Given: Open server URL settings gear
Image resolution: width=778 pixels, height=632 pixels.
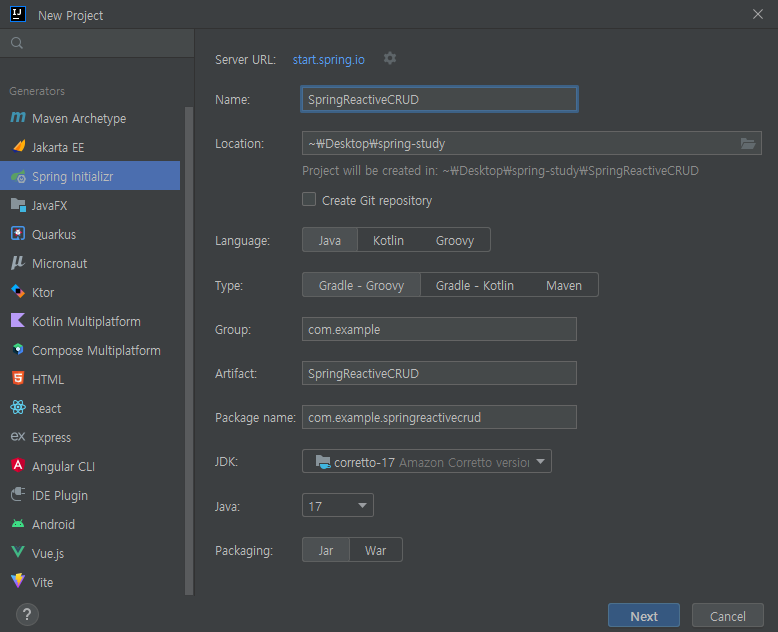Looking at the screenshot, I should (390, 59).
